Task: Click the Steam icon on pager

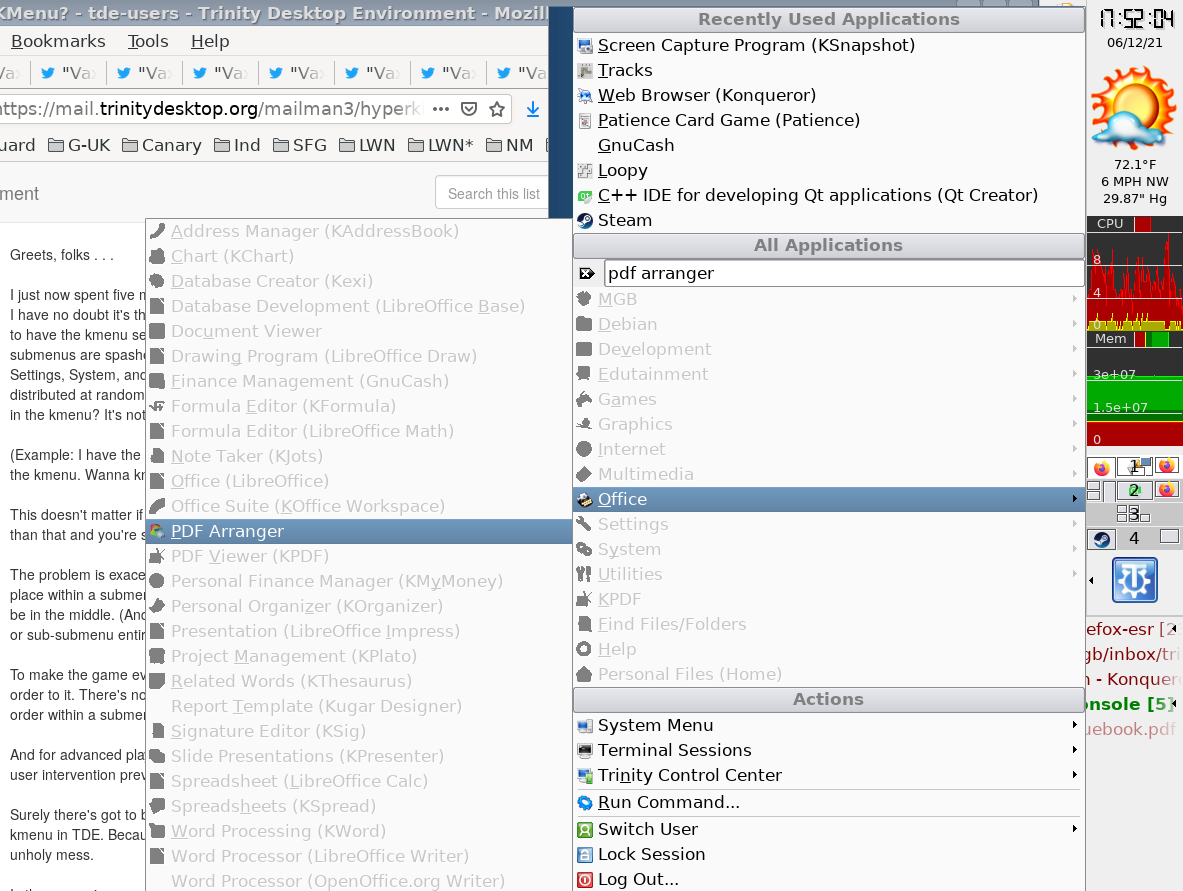Action: pyautogui.click(x=1102, y=539)
